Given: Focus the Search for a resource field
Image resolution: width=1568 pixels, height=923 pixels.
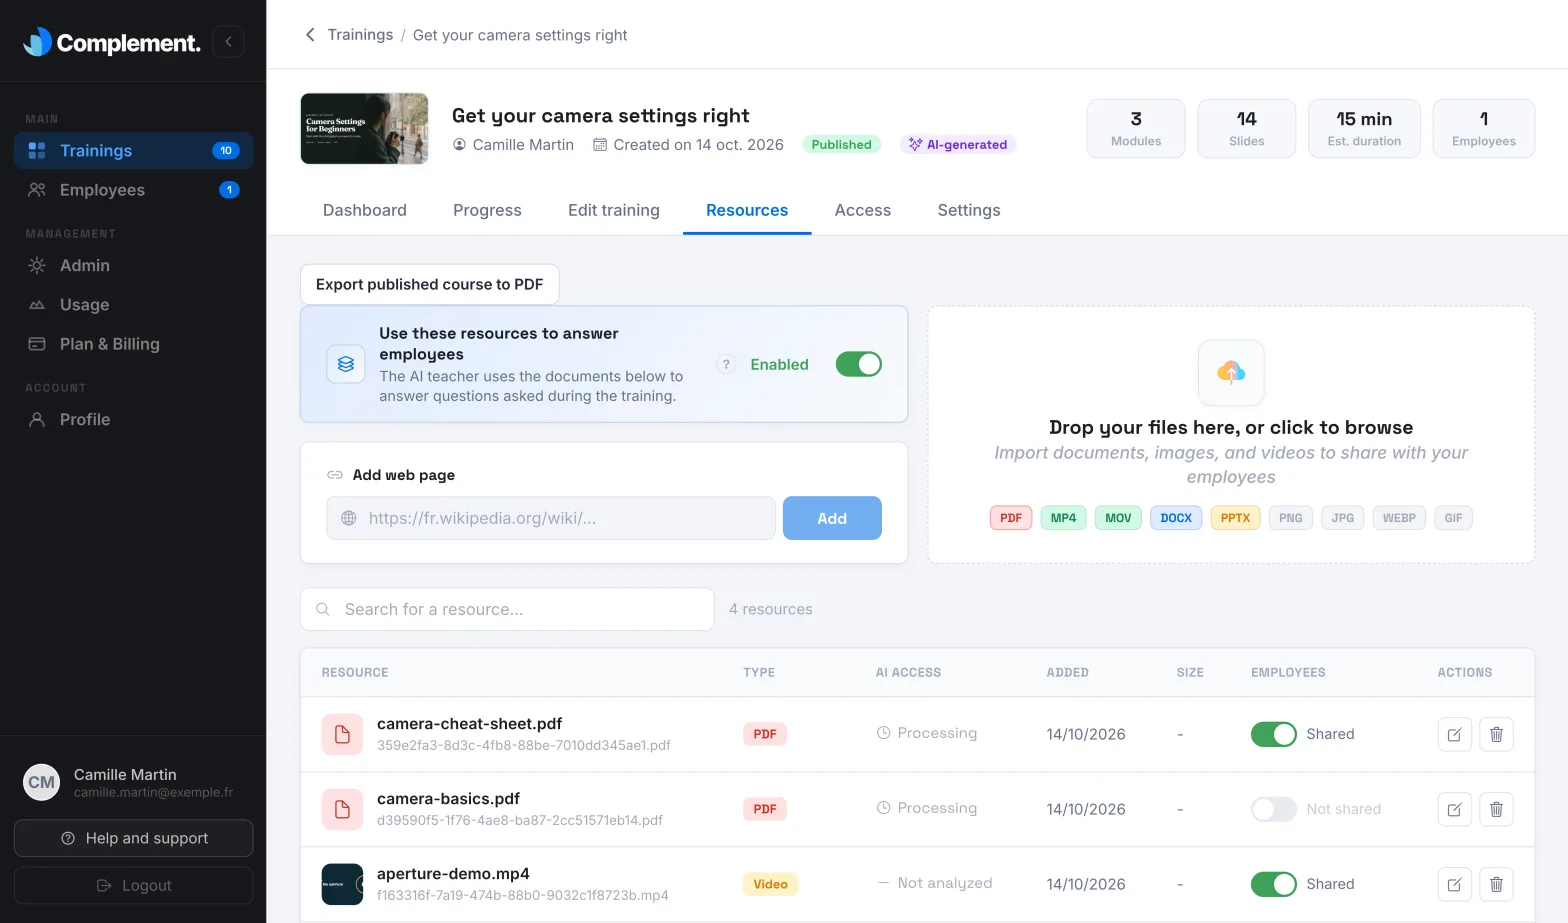Looking at the screenshot, I should click(507, 609).
